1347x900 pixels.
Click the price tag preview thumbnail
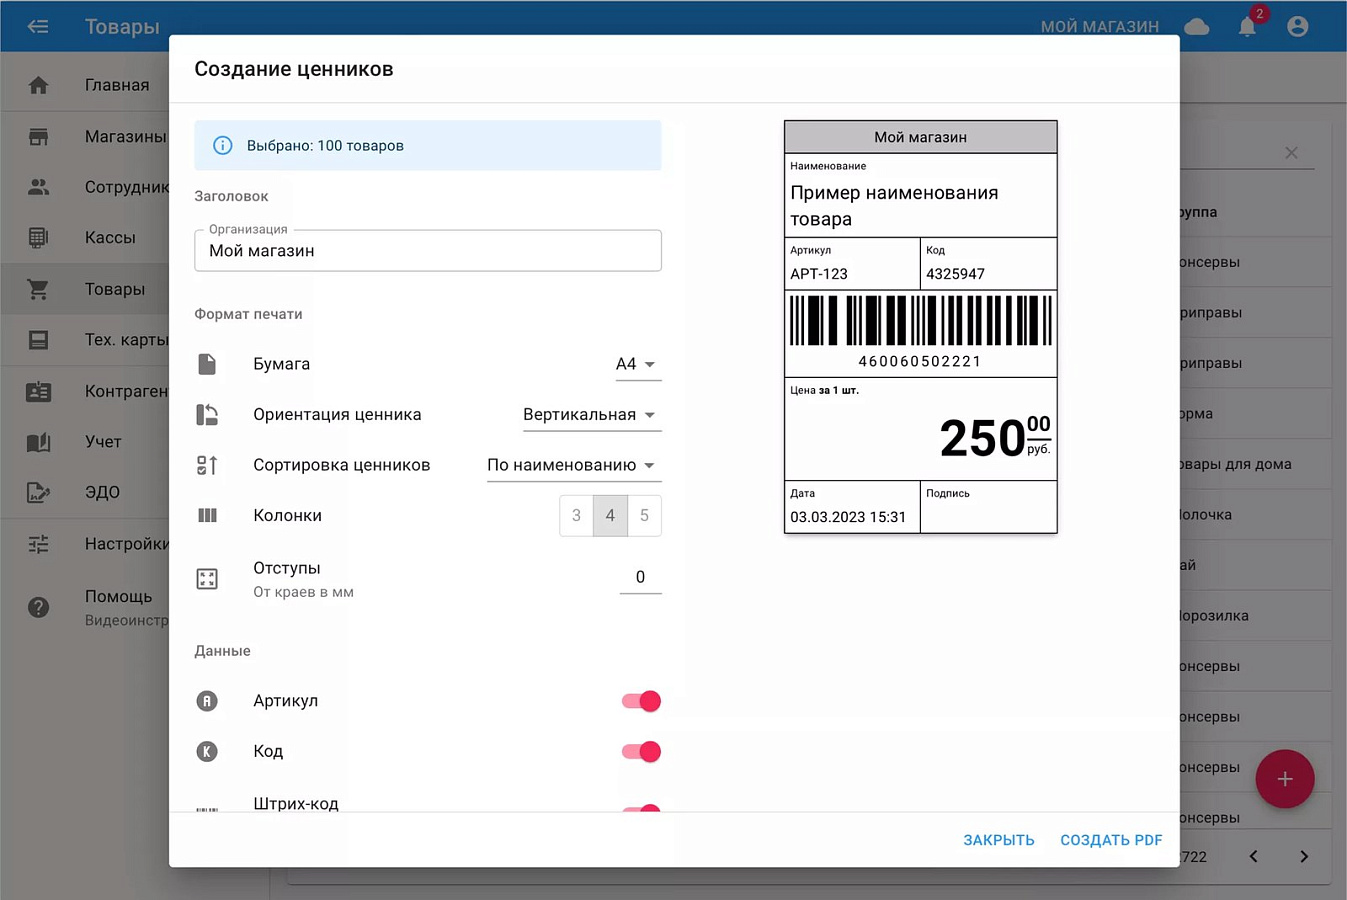pyautogui.click(x=920, y=327)
